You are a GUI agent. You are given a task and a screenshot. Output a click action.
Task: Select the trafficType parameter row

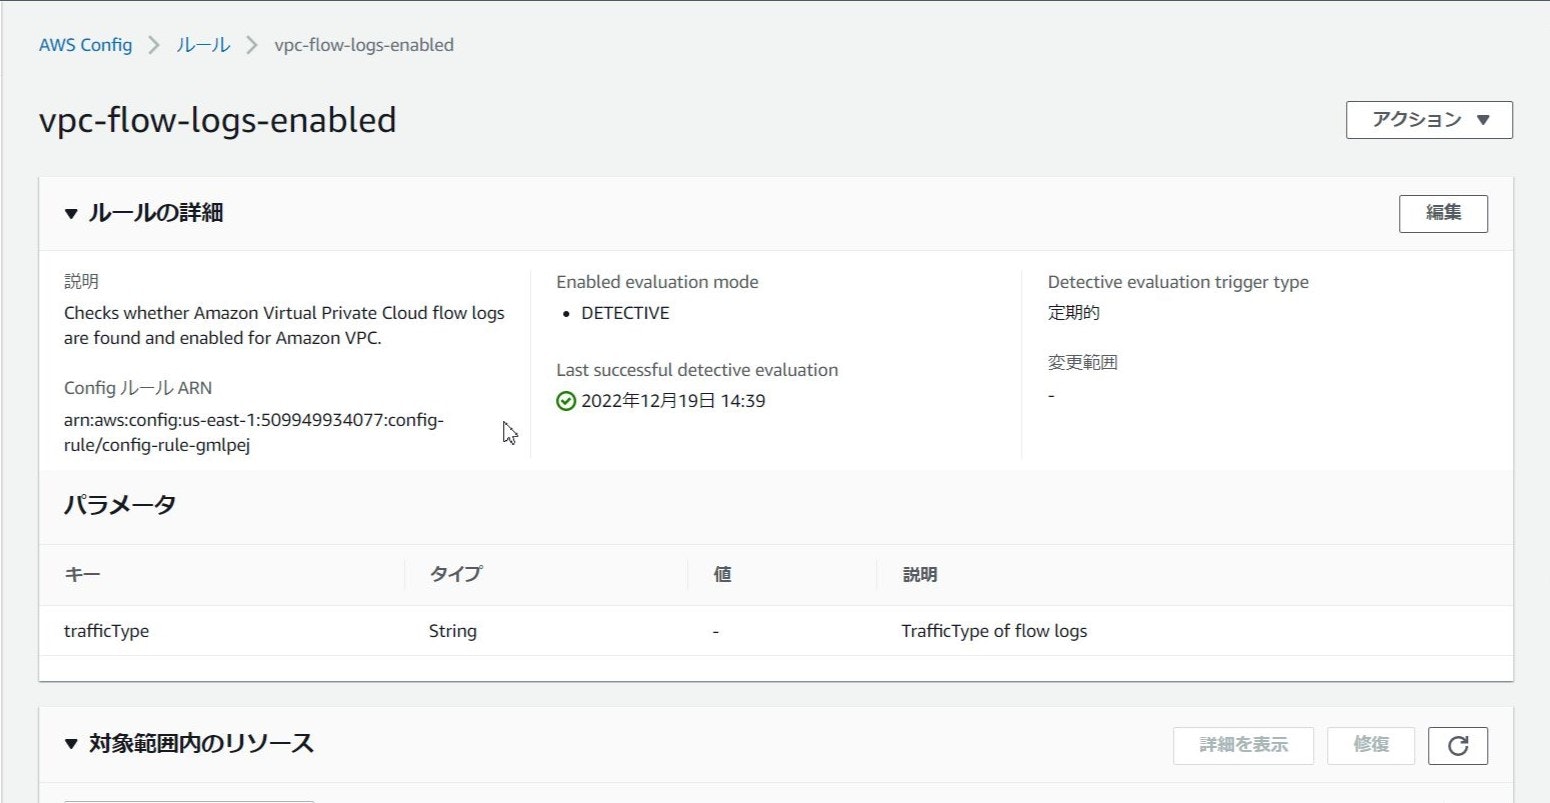(107, 631)
